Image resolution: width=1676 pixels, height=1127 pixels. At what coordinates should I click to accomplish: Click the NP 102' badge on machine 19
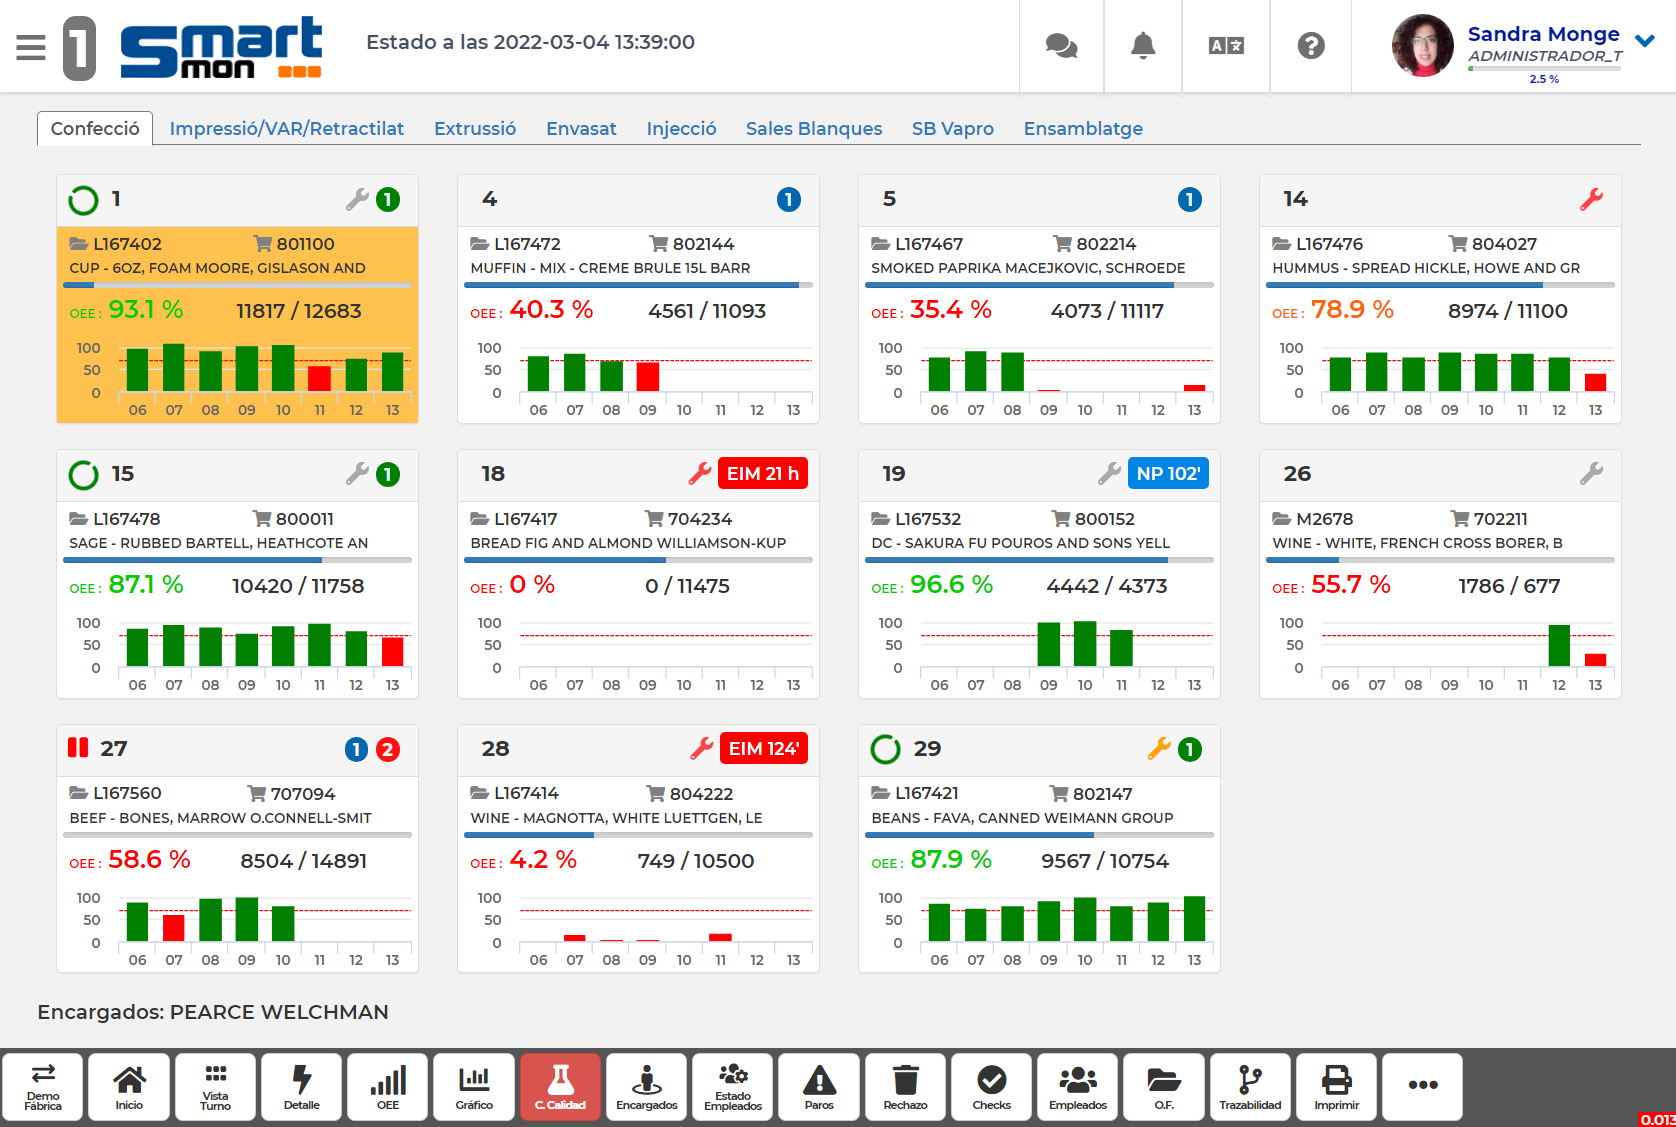tap(1168, 473)
